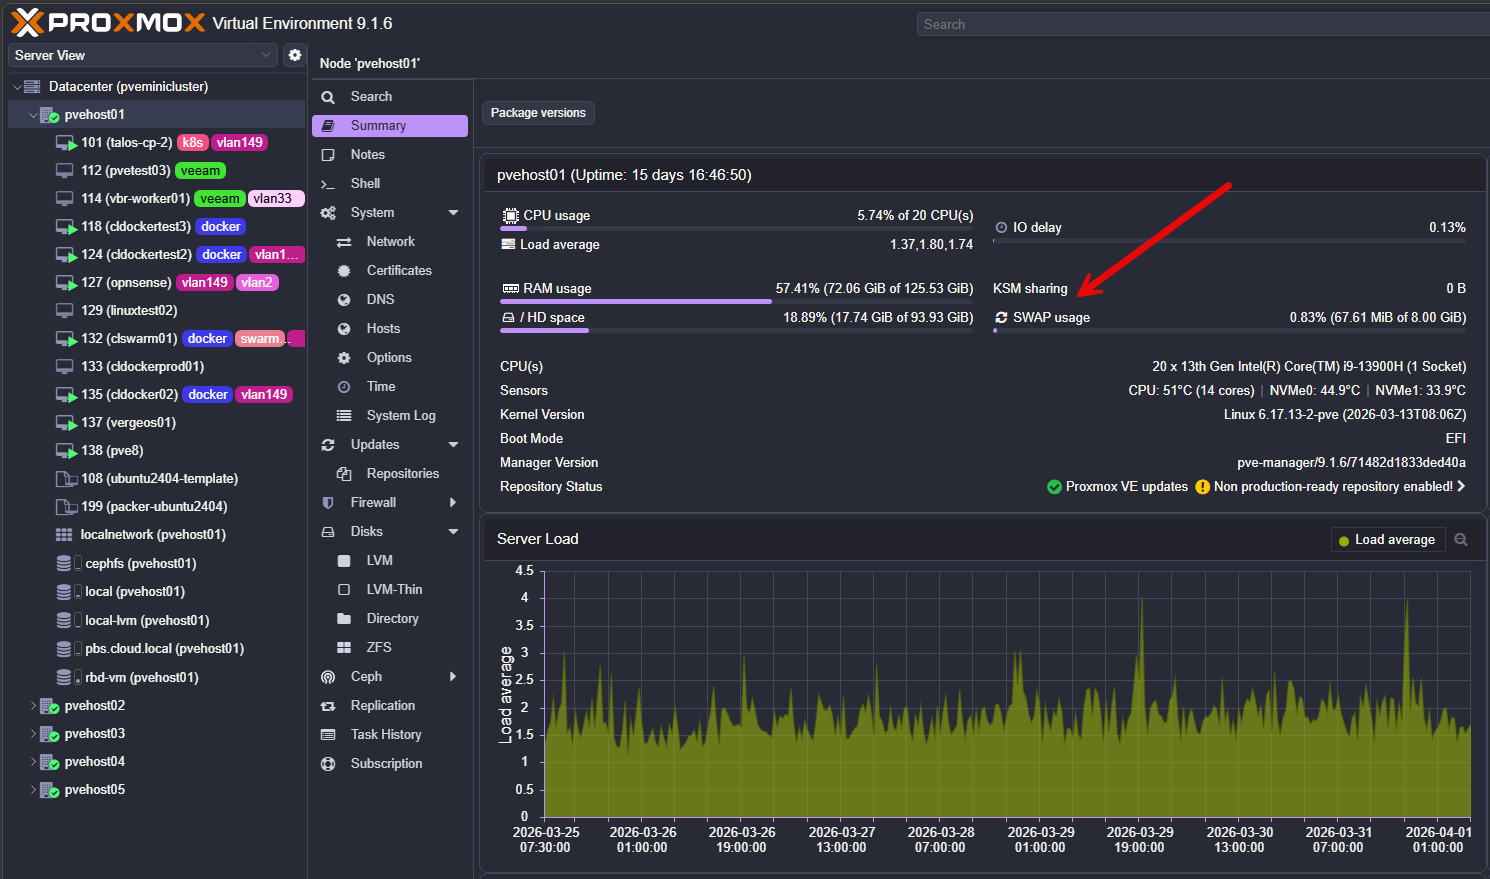Open the Server View dropdown
The image size is (1490, 879).
point(142,55)
